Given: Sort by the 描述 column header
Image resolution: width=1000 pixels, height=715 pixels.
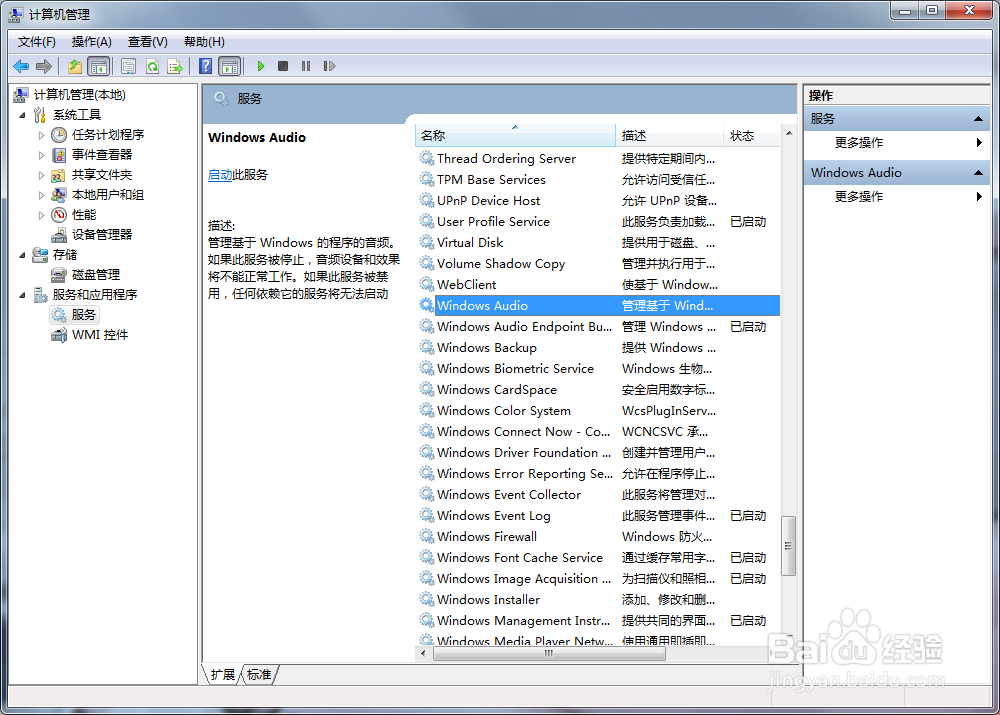Looking at the screenshot, I should tap(670, 136).
